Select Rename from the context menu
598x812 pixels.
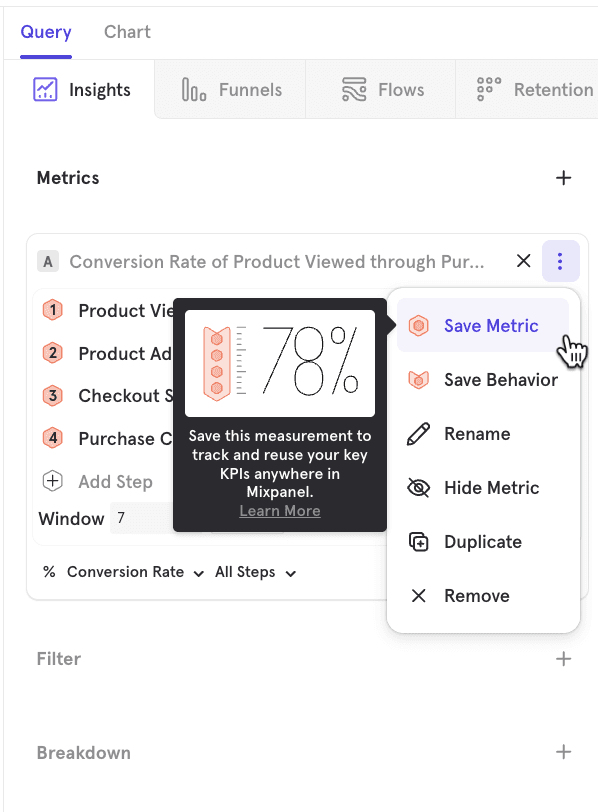pyautogui.click(x=483, y=434)
